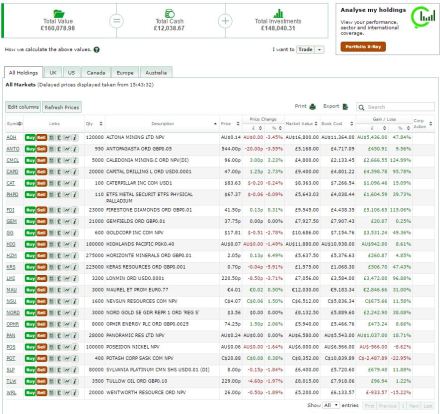Sort by the Qty column arrows
Image resolution: width=440 pixels, height=414 pixels.
[x=101, y=124]
